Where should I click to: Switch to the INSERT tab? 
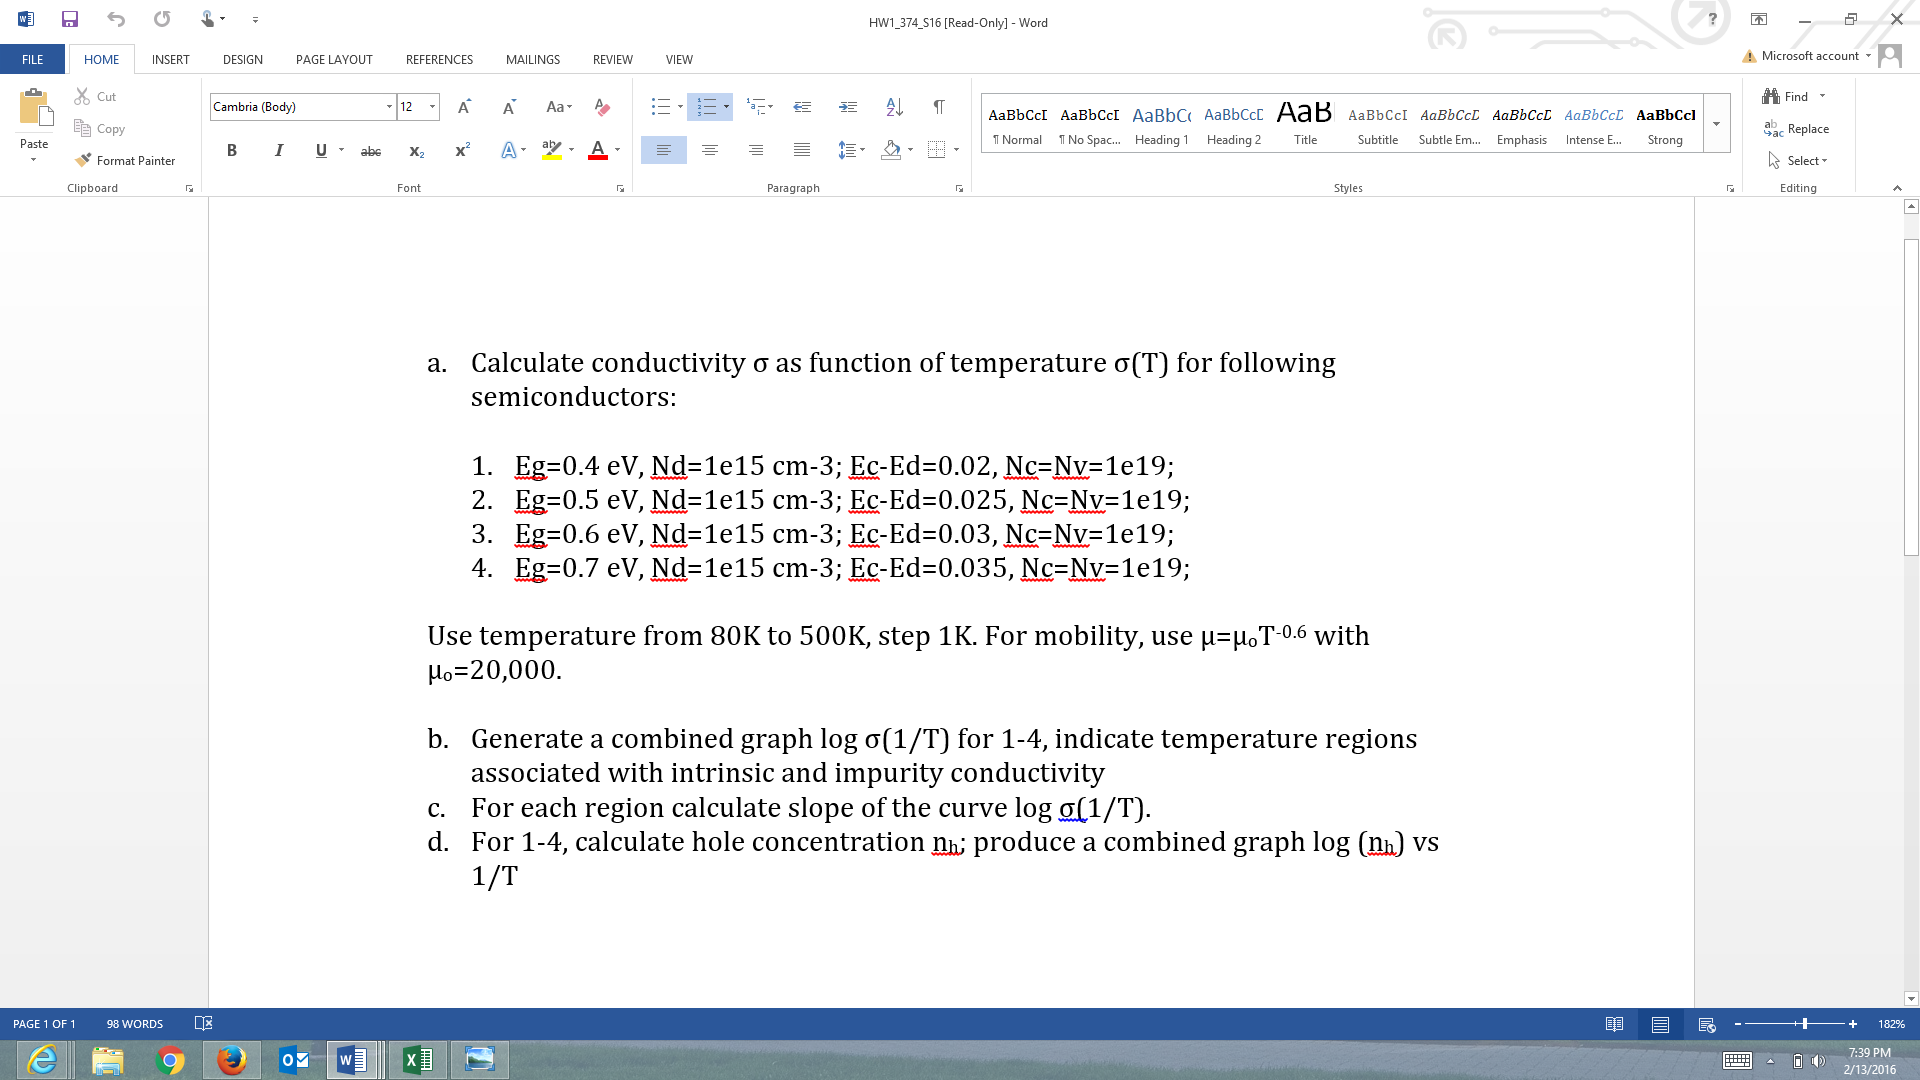click(170, 59)
